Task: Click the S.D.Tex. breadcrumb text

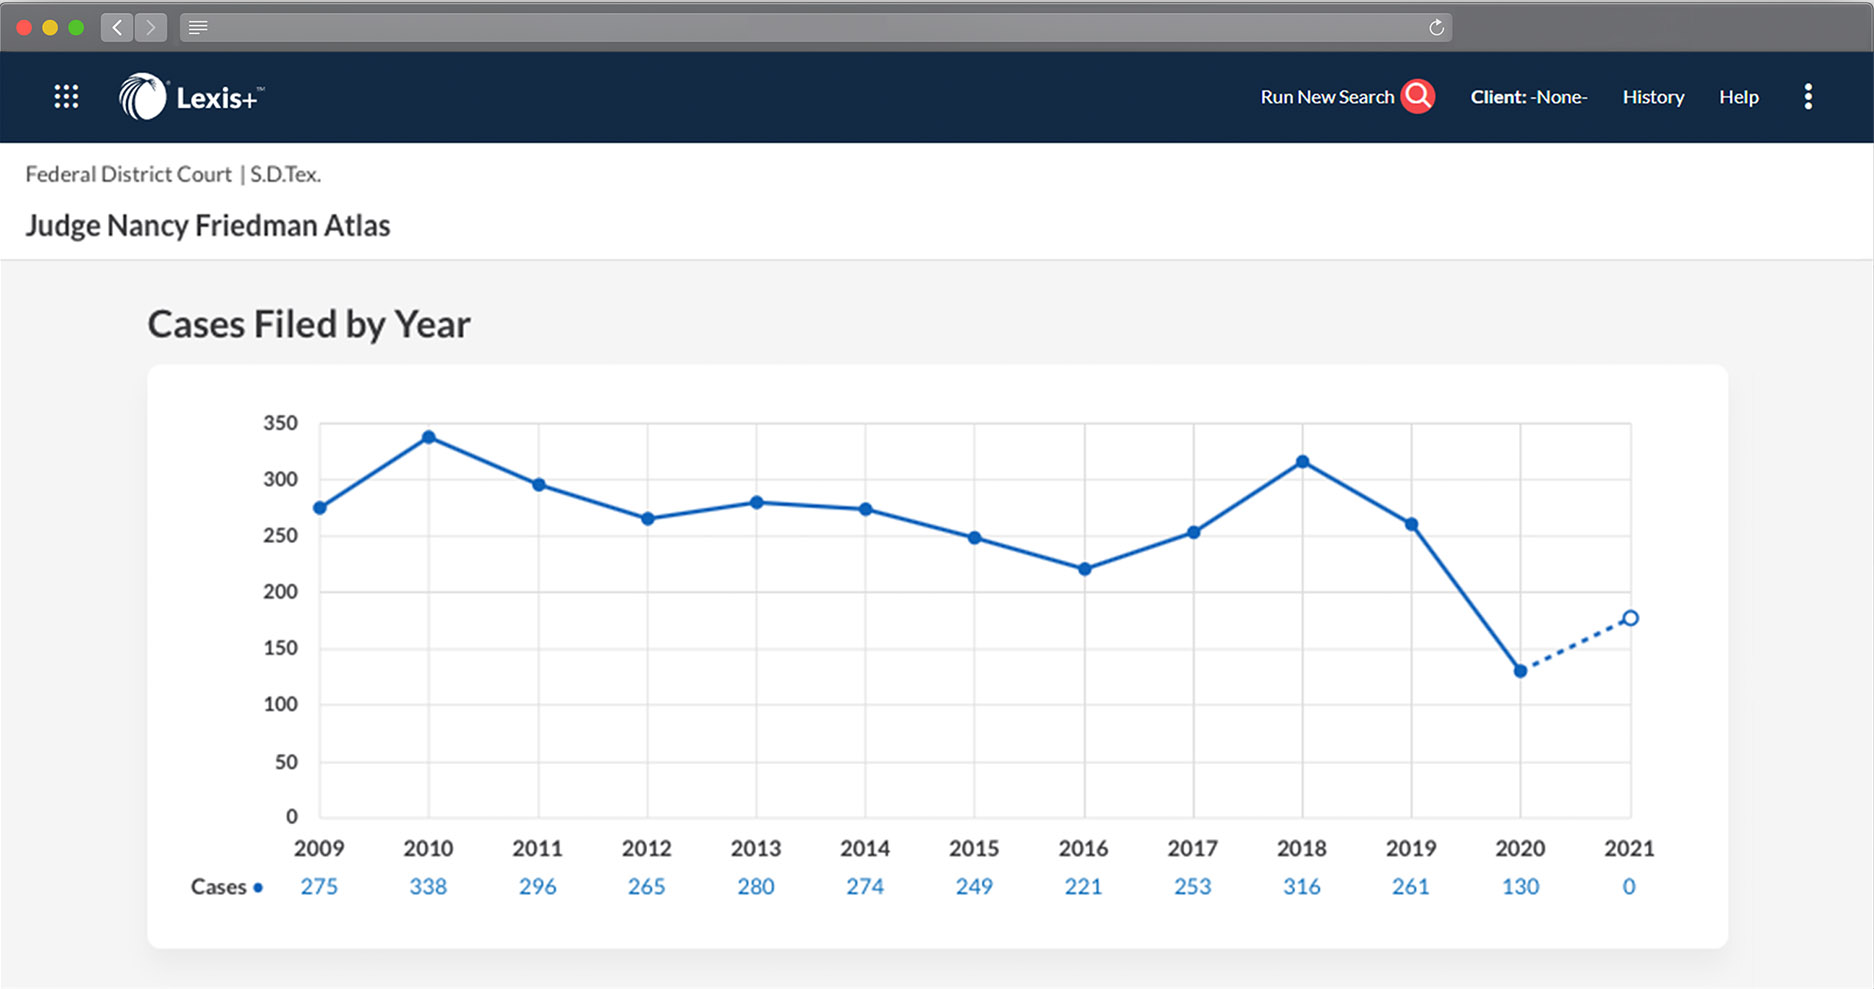Action: click(285, 174)
